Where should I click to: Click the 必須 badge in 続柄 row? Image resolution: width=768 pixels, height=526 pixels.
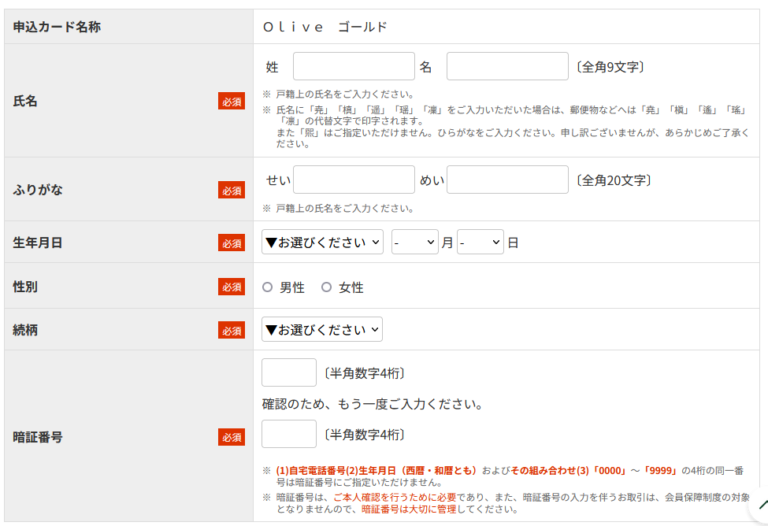[x=231, y=330]
